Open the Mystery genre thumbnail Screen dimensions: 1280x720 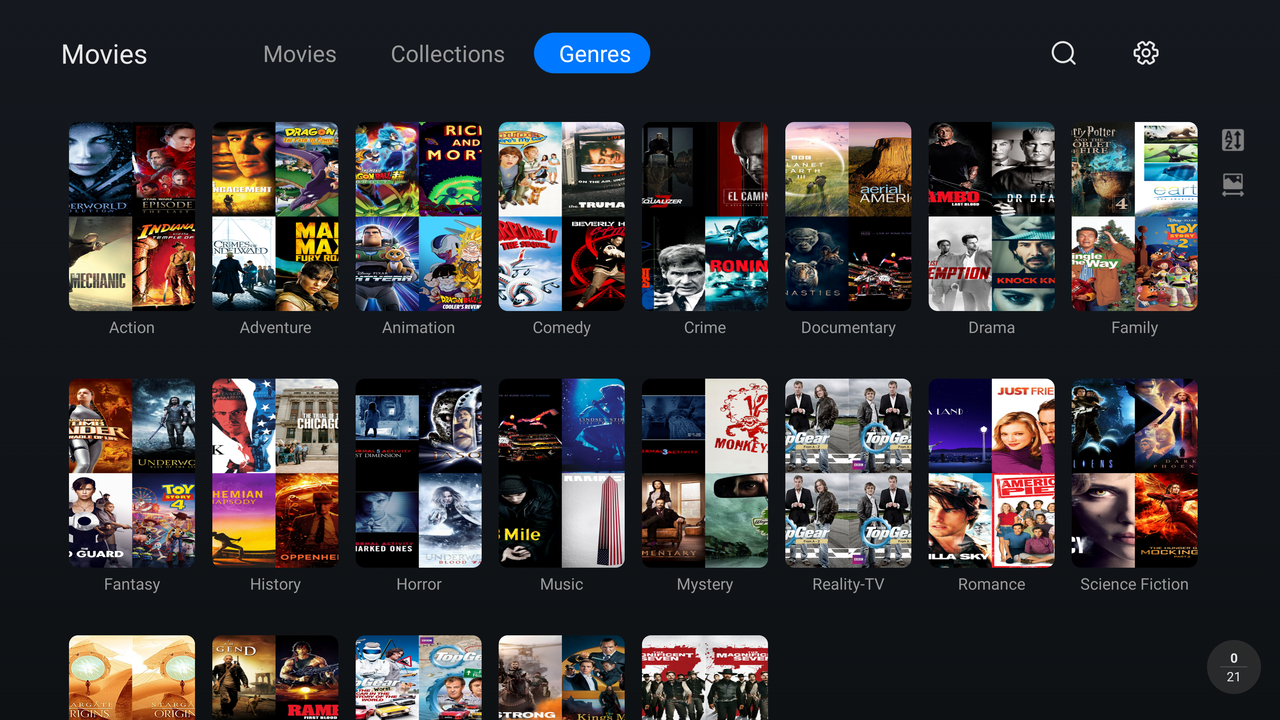click(x=705, y=473)
